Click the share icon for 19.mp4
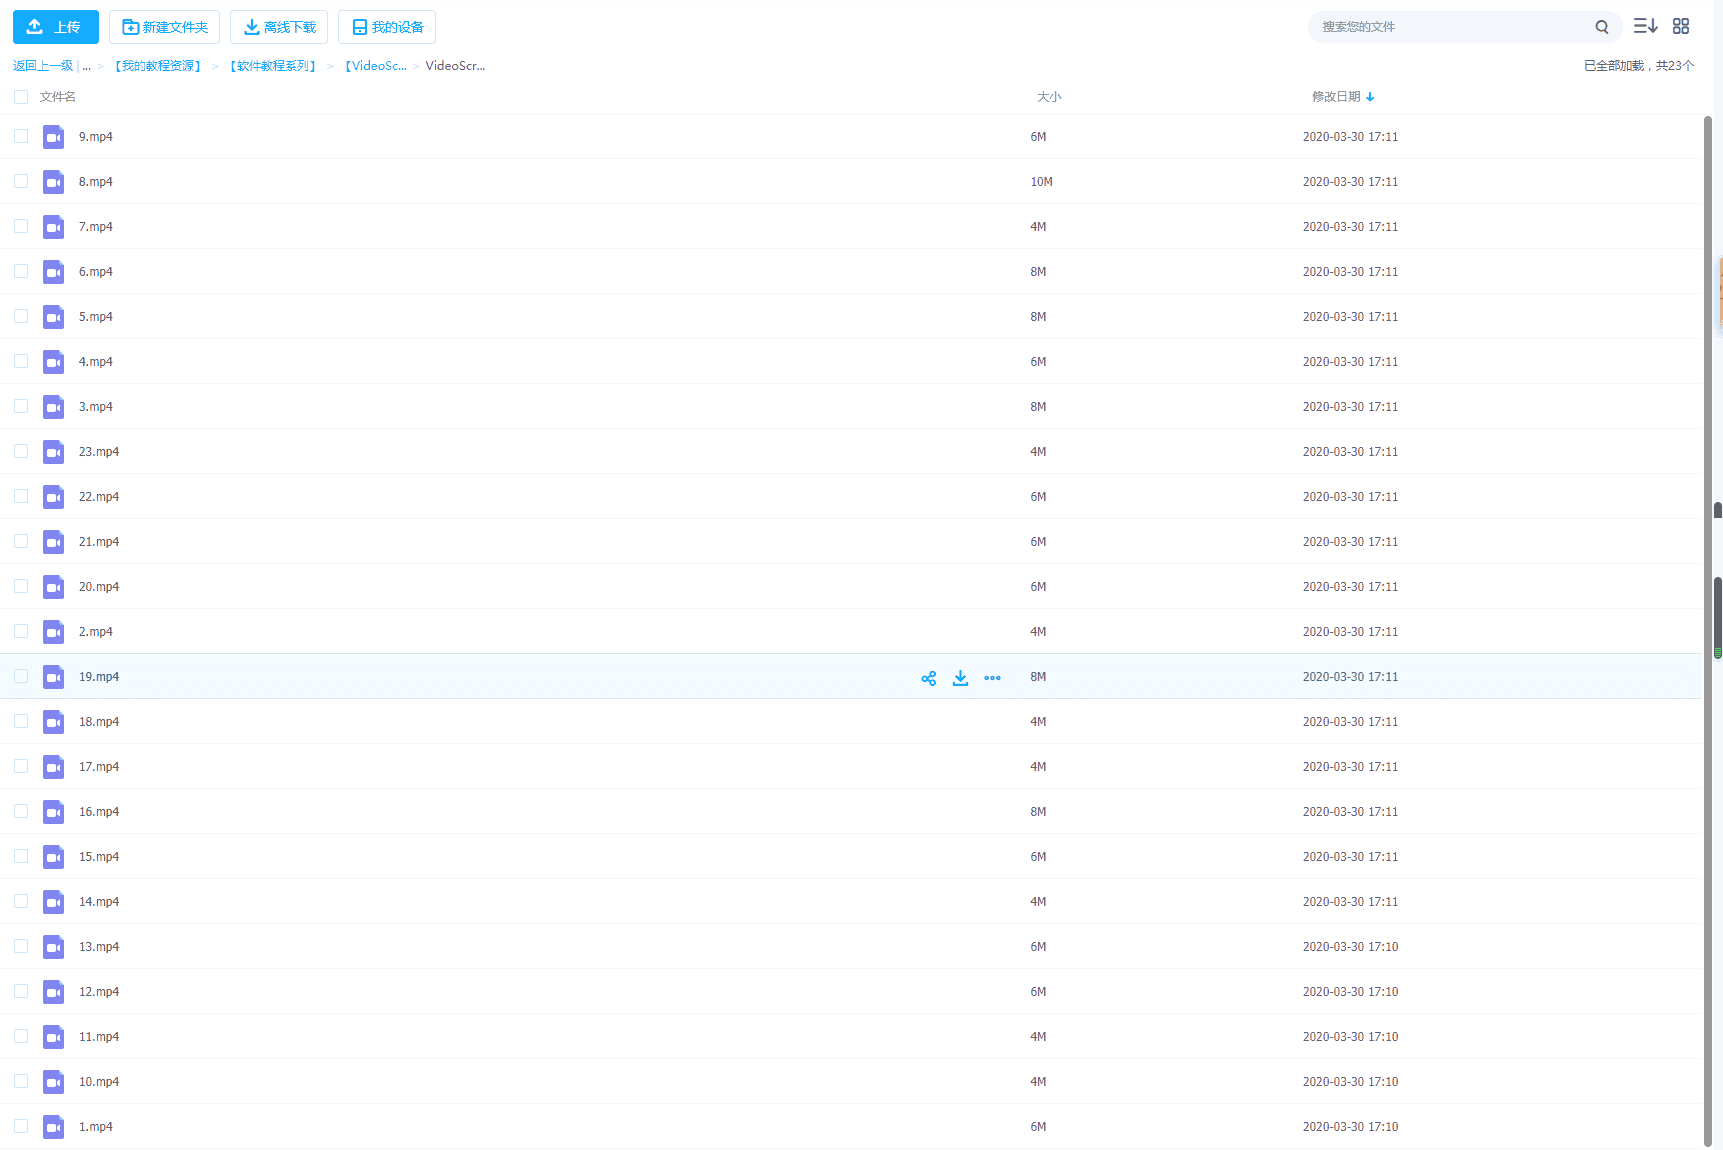The image size is (1723, 1150). tap(928, 678)
